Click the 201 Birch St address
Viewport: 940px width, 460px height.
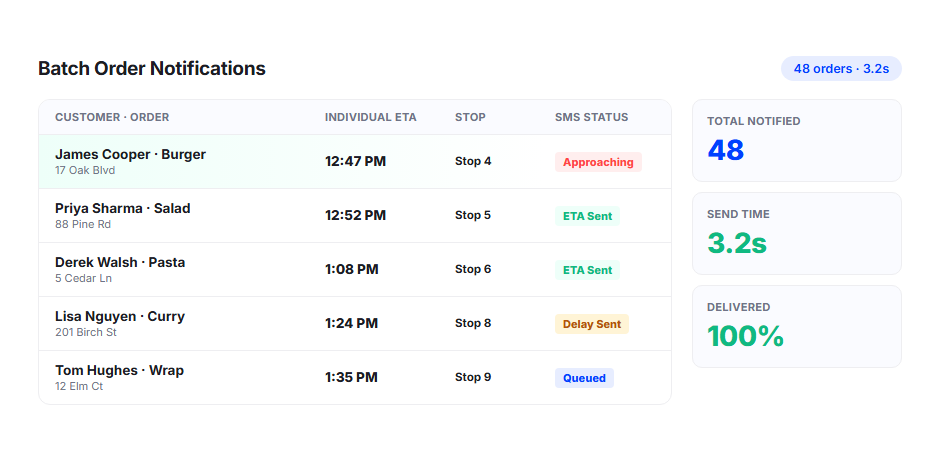click(86, 332)
